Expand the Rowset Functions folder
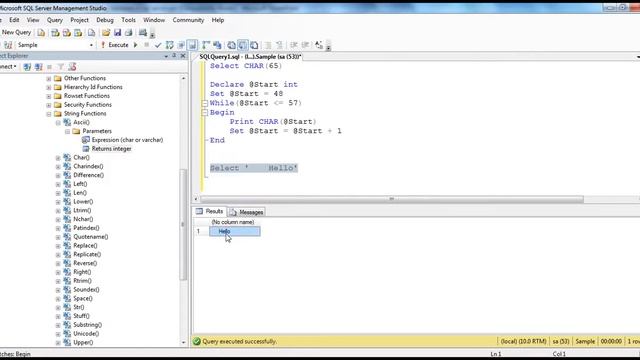640x360 pixels. pos(49,96)
